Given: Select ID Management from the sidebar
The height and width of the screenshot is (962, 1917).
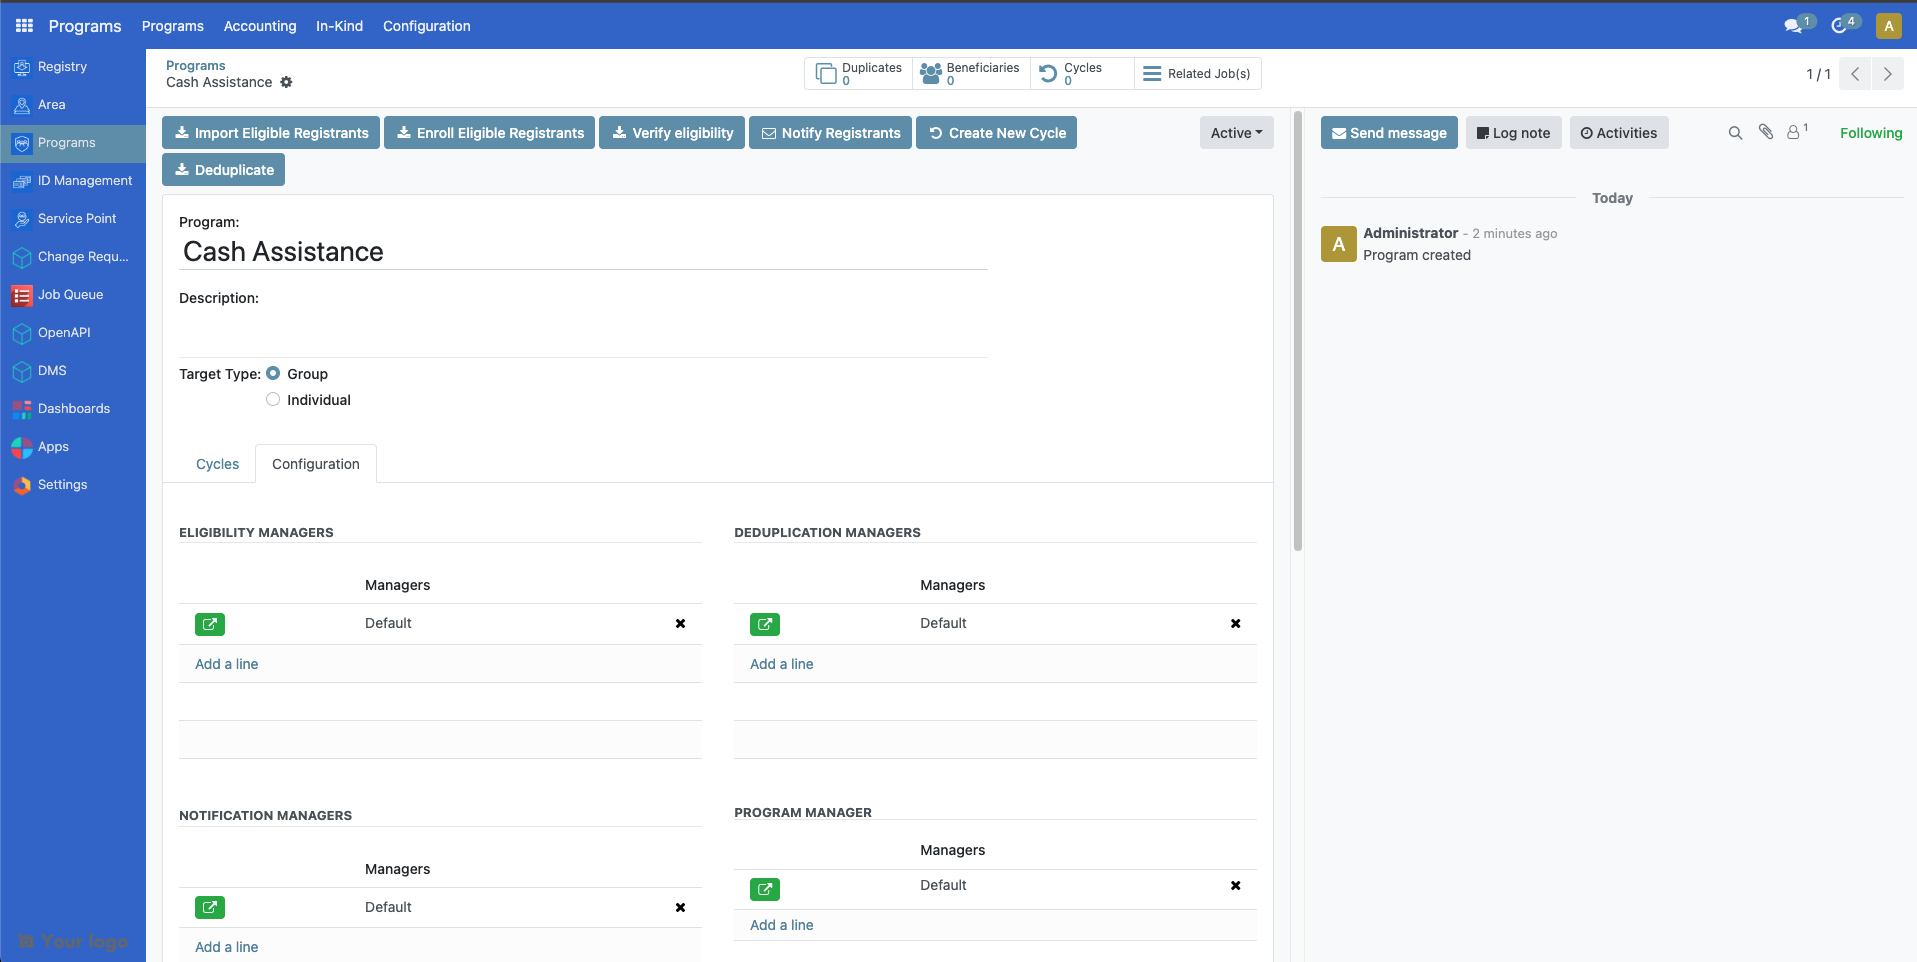Looking at the screenshot, I should [85, 180].
